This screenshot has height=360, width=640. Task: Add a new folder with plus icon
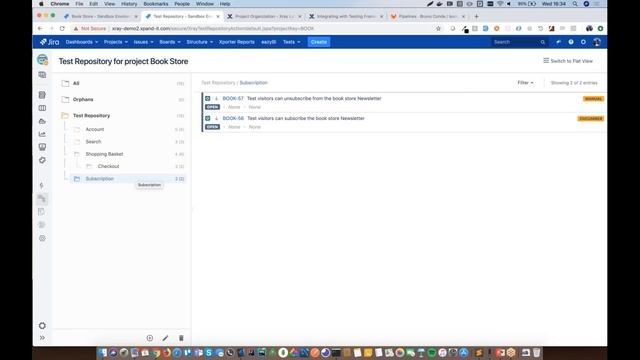click(x=150, y=338)
